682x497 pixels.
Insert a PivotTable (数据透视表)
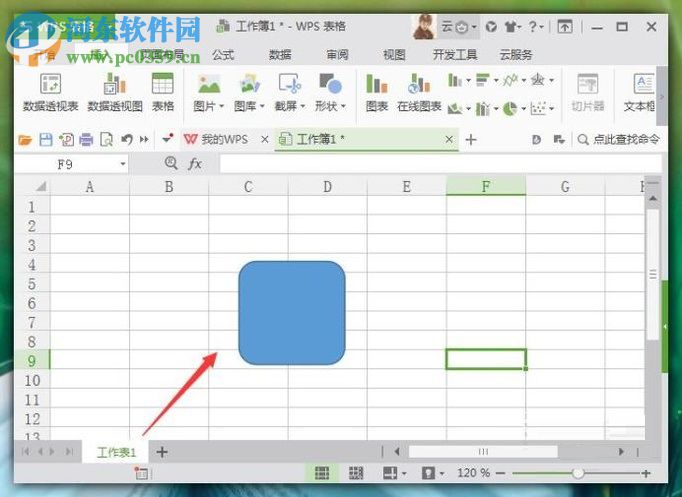tap(50, 92)
